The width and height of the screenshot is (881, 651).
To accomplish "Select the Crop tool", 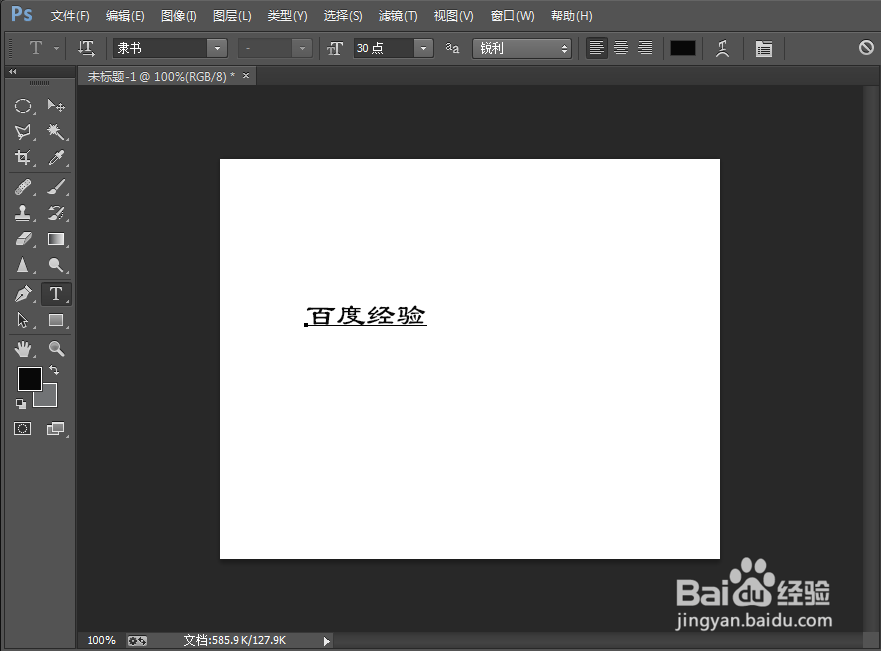I will click(22, 158).
